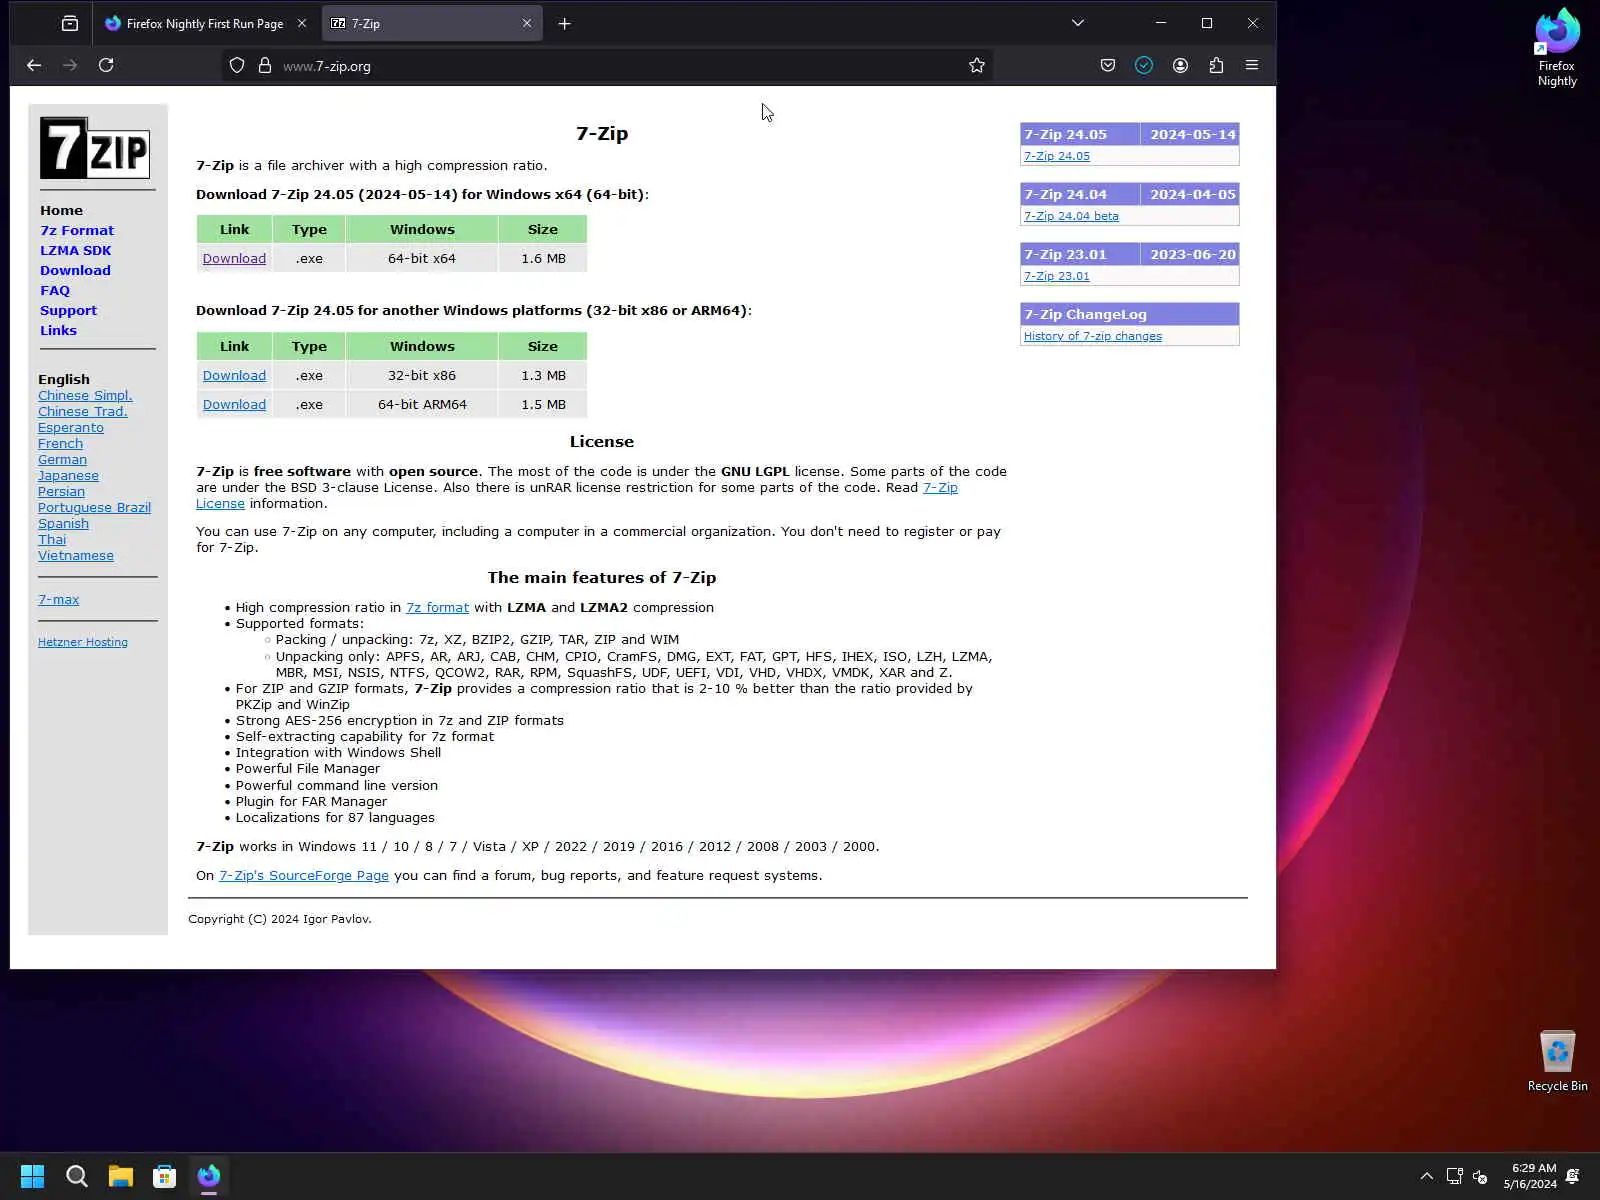Viewport: 1600px width, 1200px height.
Task: View site security padlock information
Action: click(265, 65)
